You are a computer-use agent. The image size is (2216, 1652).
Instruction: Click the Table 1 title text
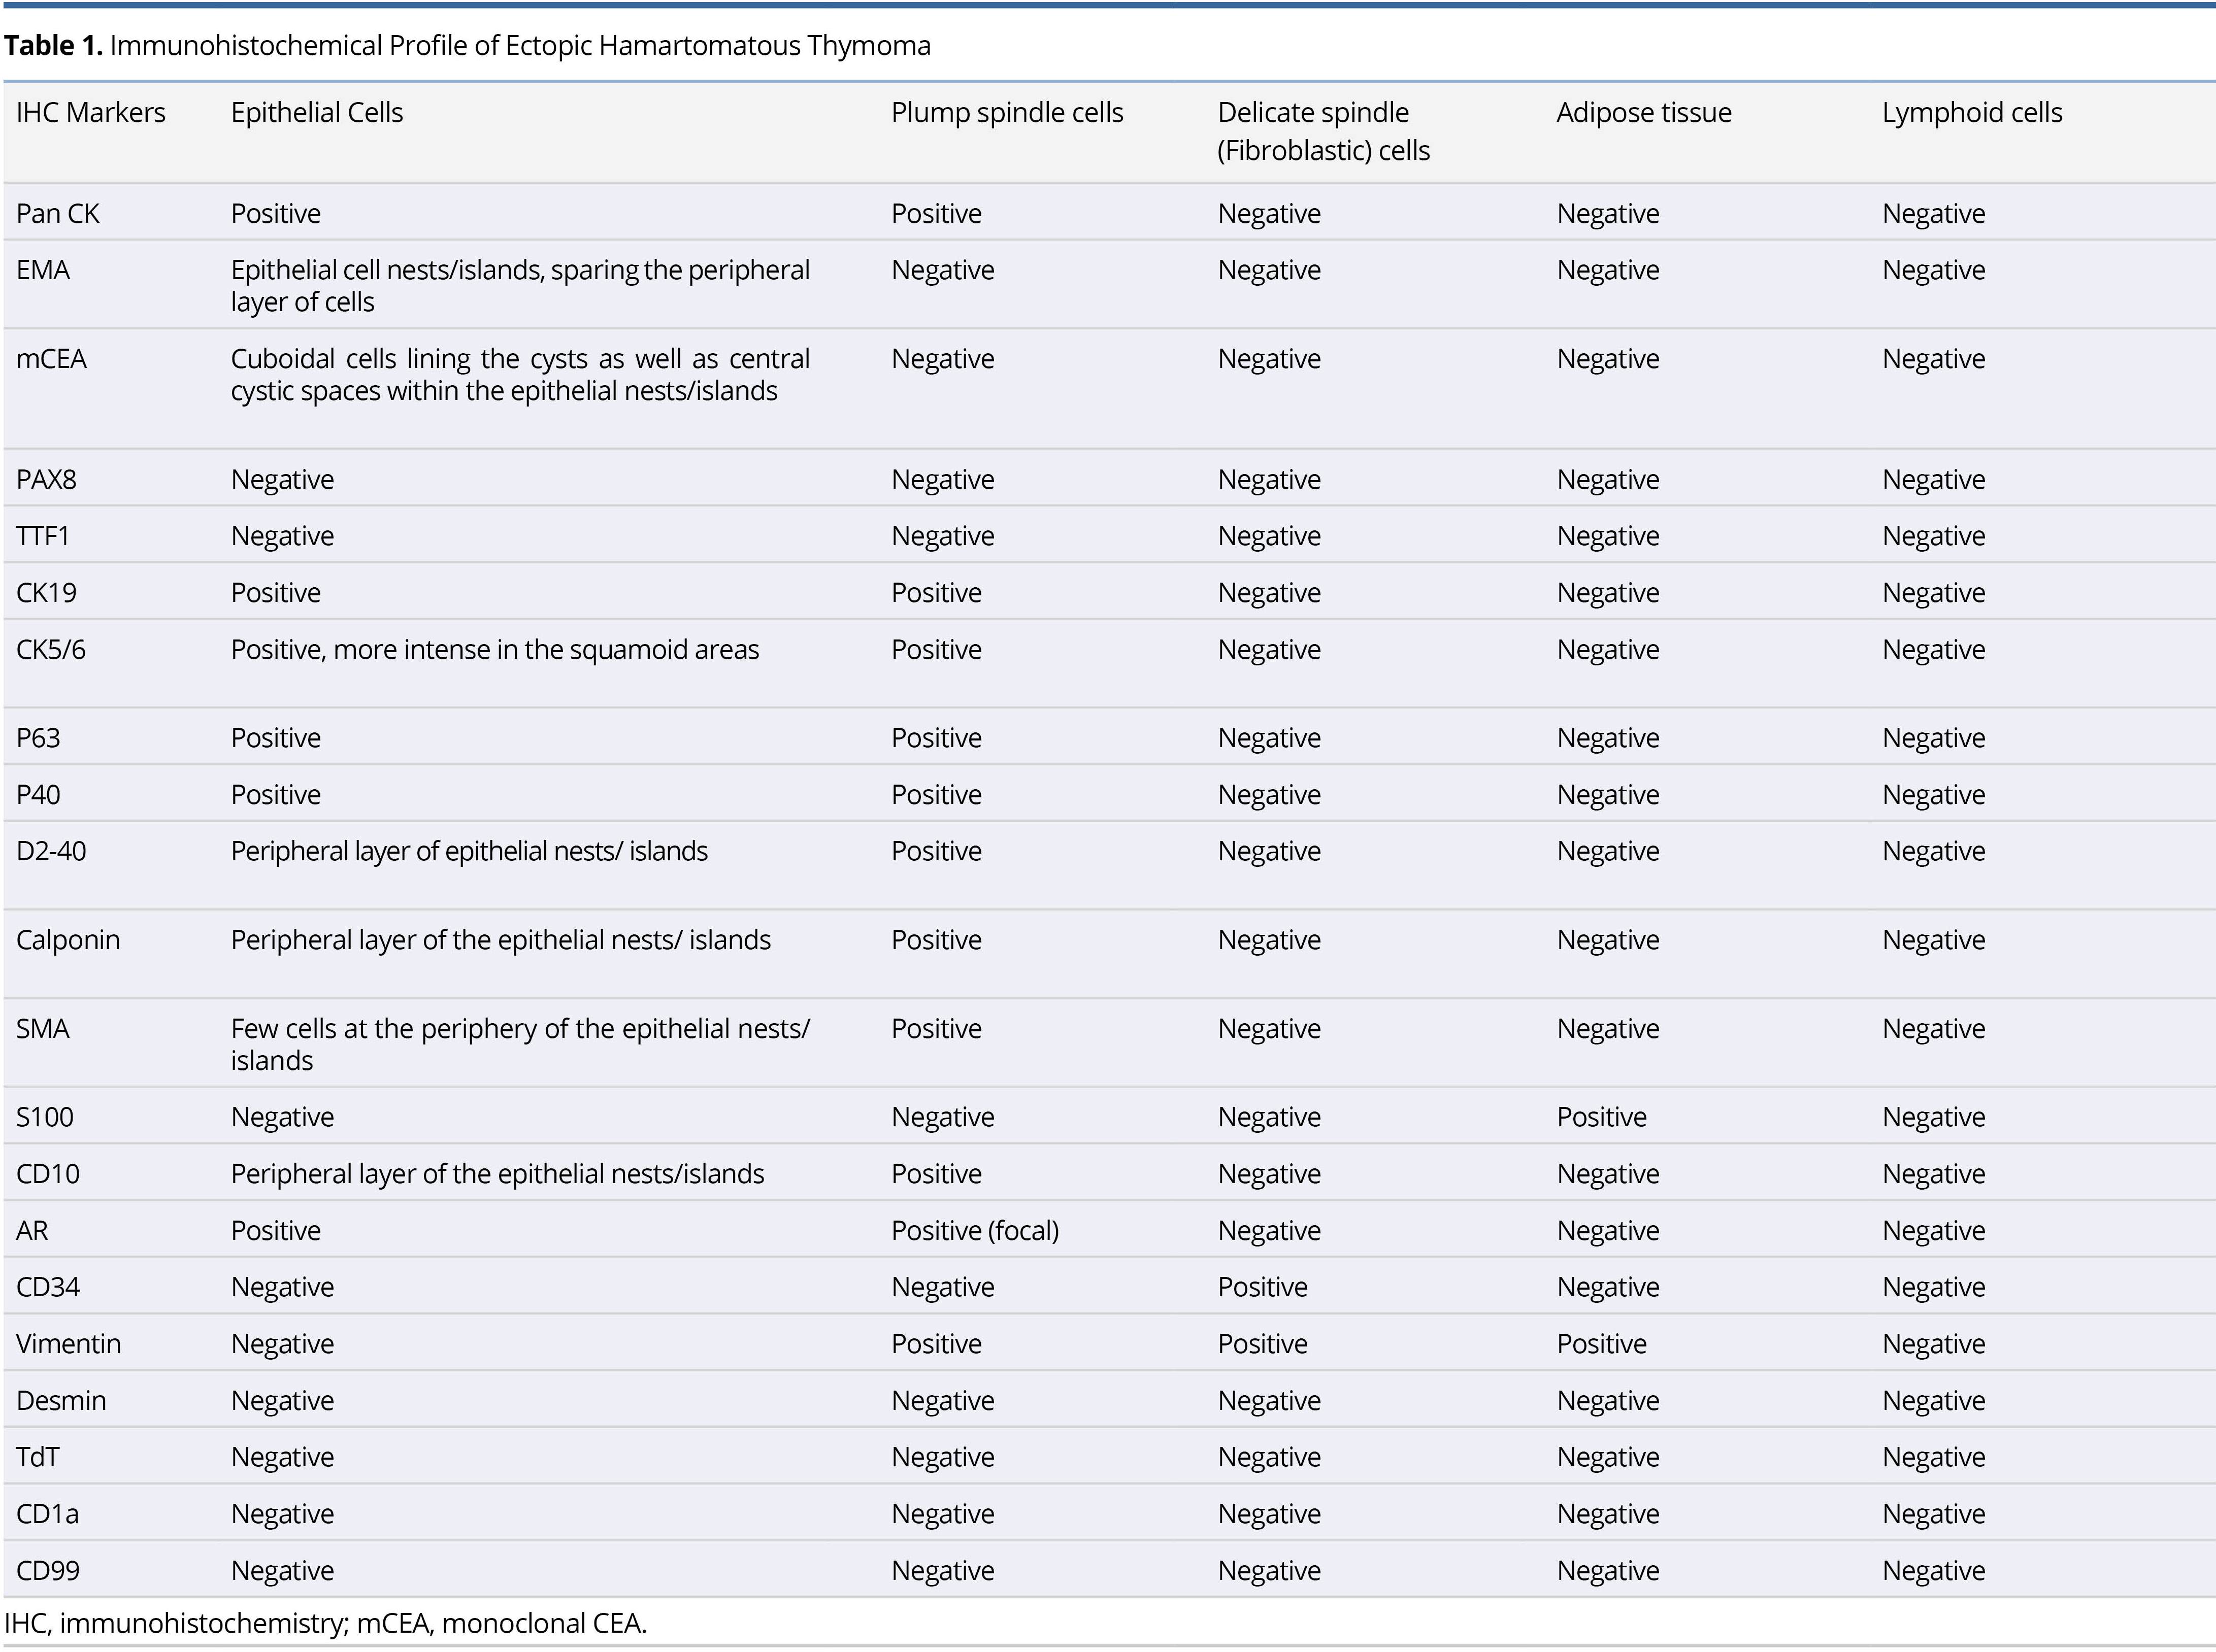pyautogui.click(x=467, y=46)
